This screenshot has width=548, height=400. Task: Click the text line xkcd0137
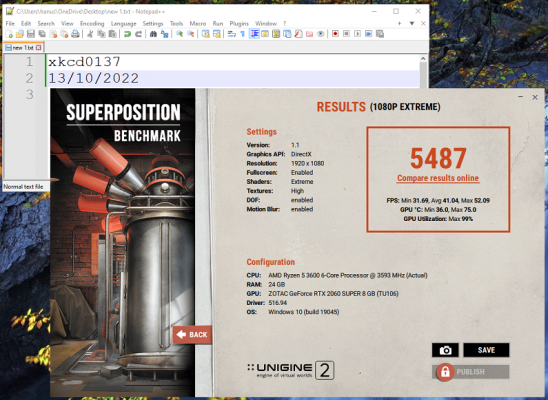84,62
